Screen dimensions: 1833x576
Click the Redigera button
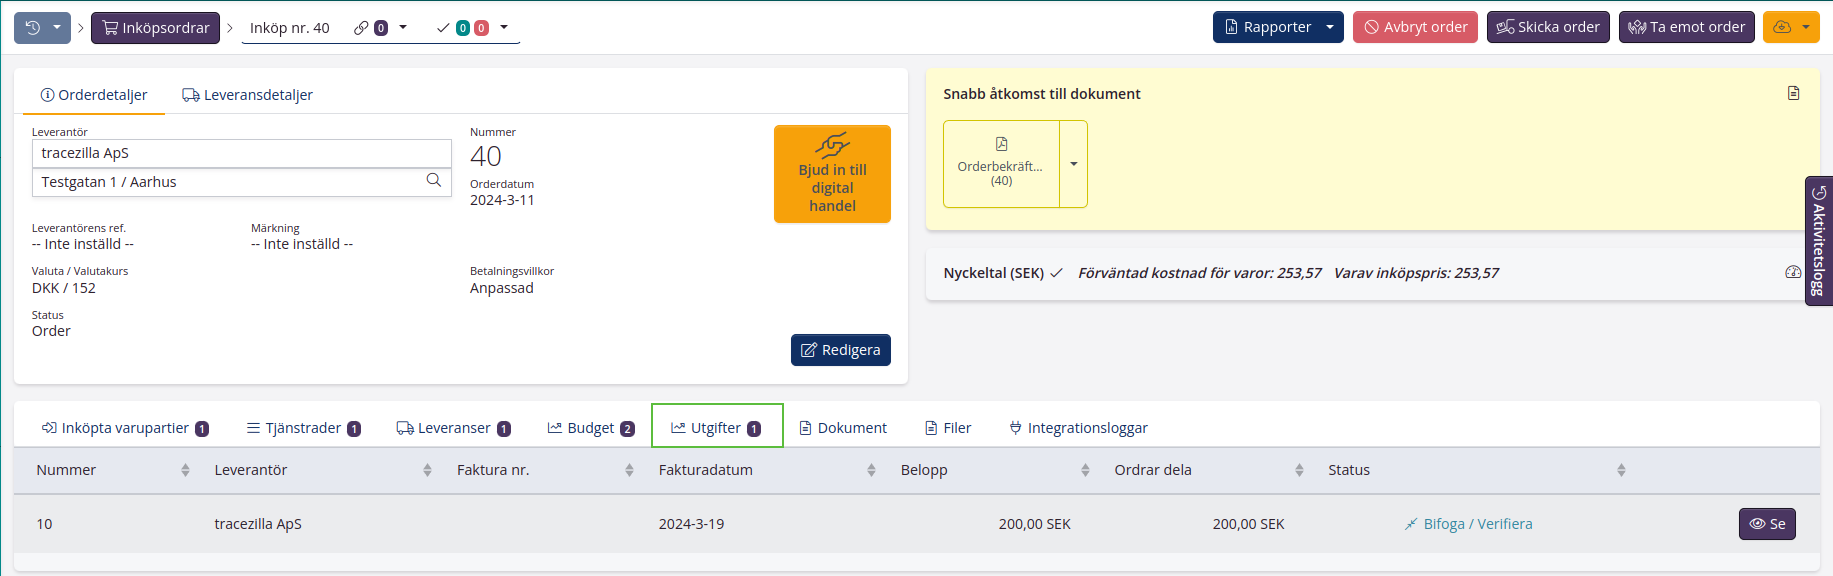coord(840,350)
